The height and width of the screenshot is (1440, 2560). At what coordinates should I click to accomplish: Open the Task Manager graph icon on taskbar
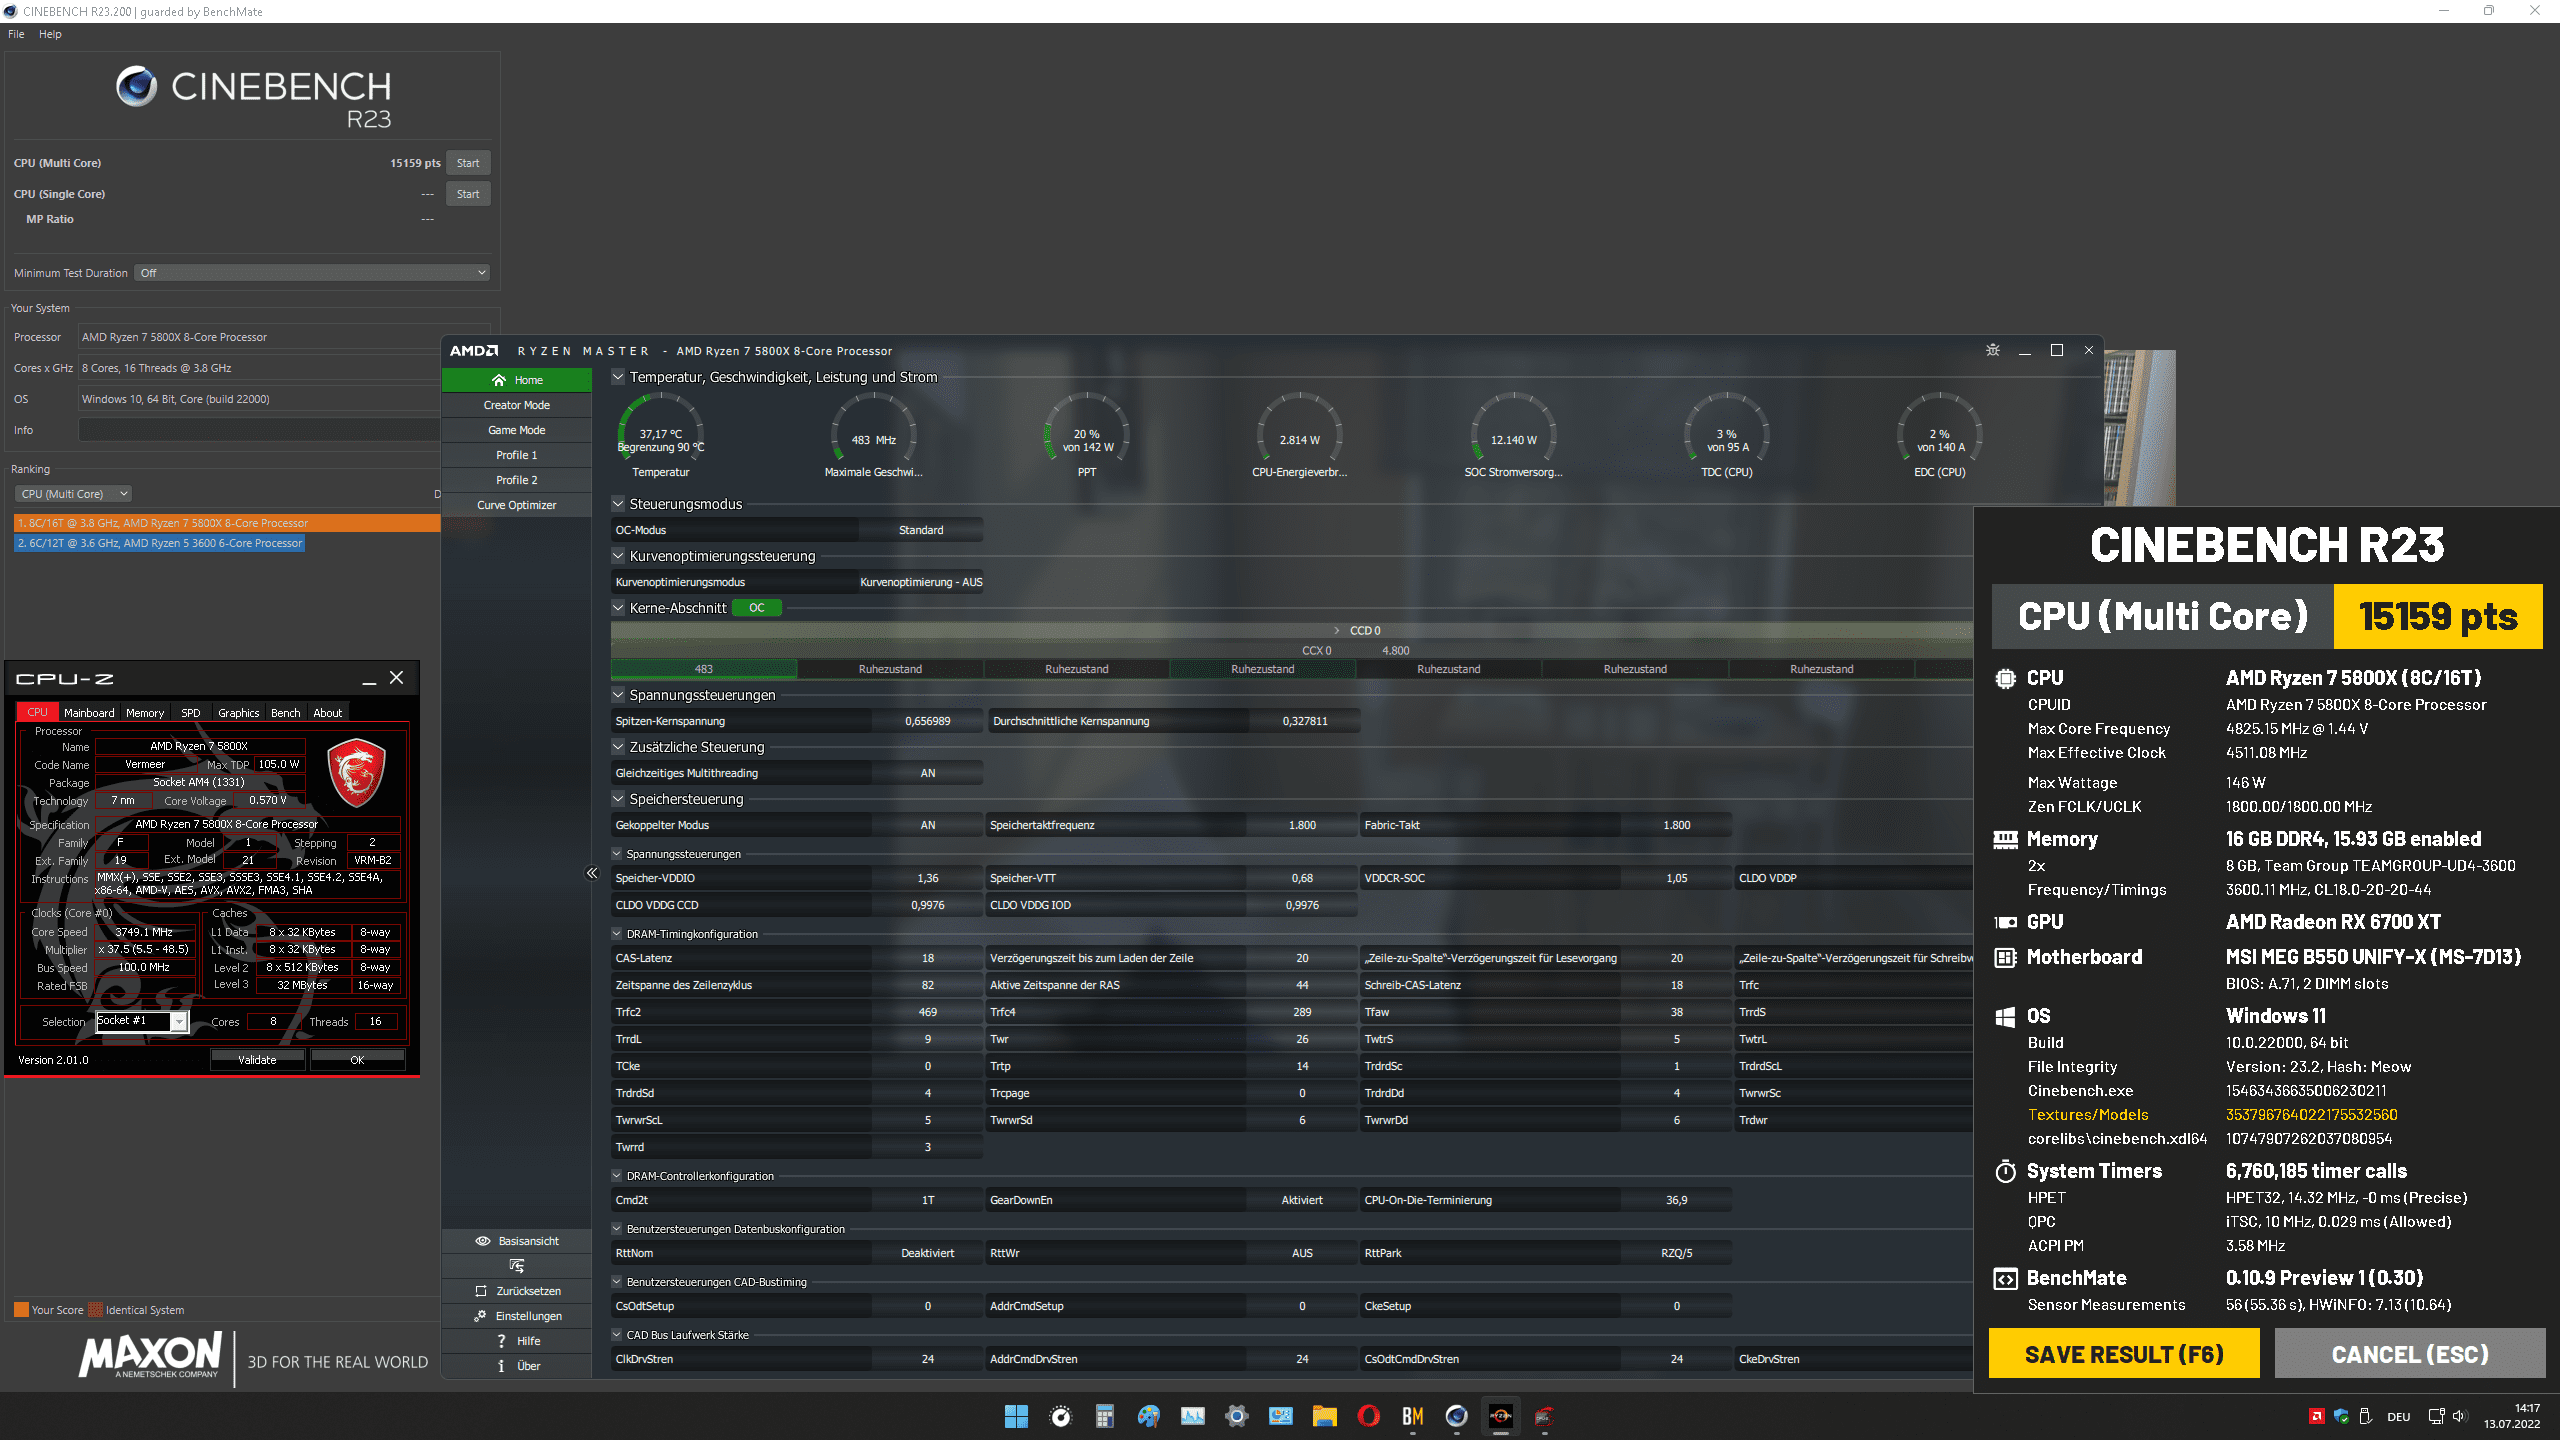click(x=1192, y=1416)
